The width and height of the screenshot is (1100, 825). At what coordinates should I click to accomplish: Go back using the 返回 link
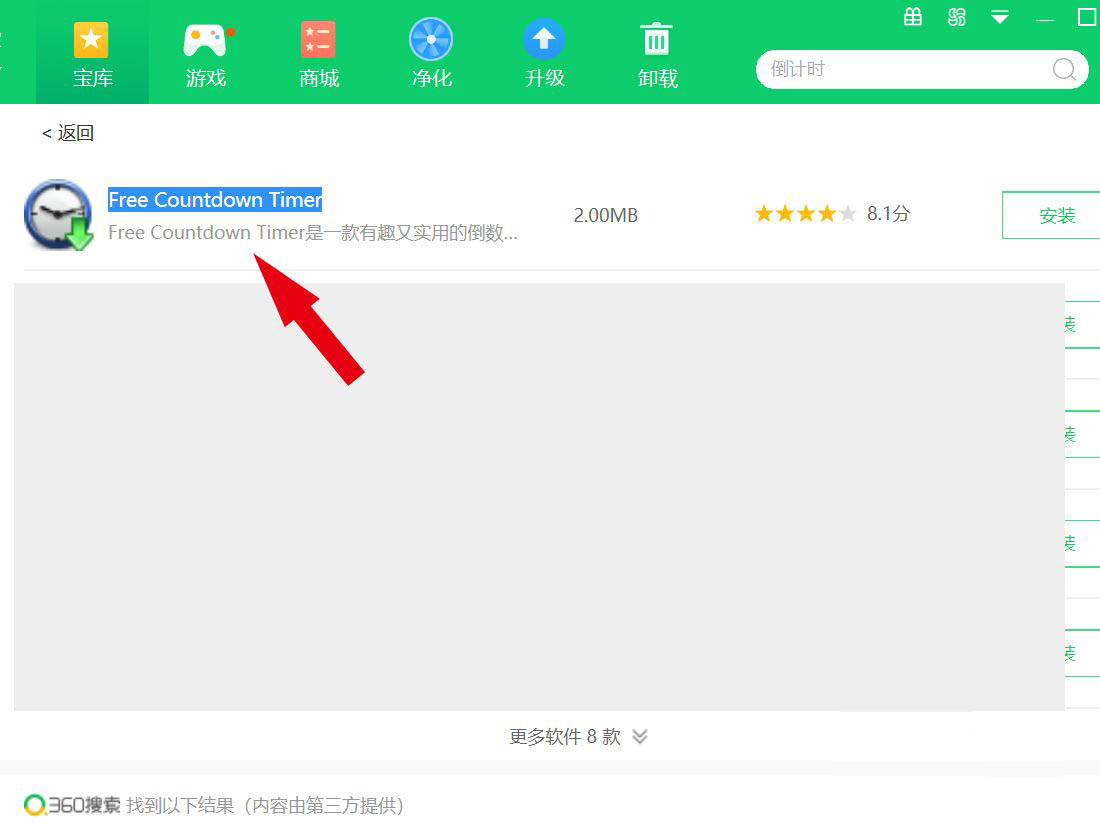pyautogui.click(x=68, y=133)
